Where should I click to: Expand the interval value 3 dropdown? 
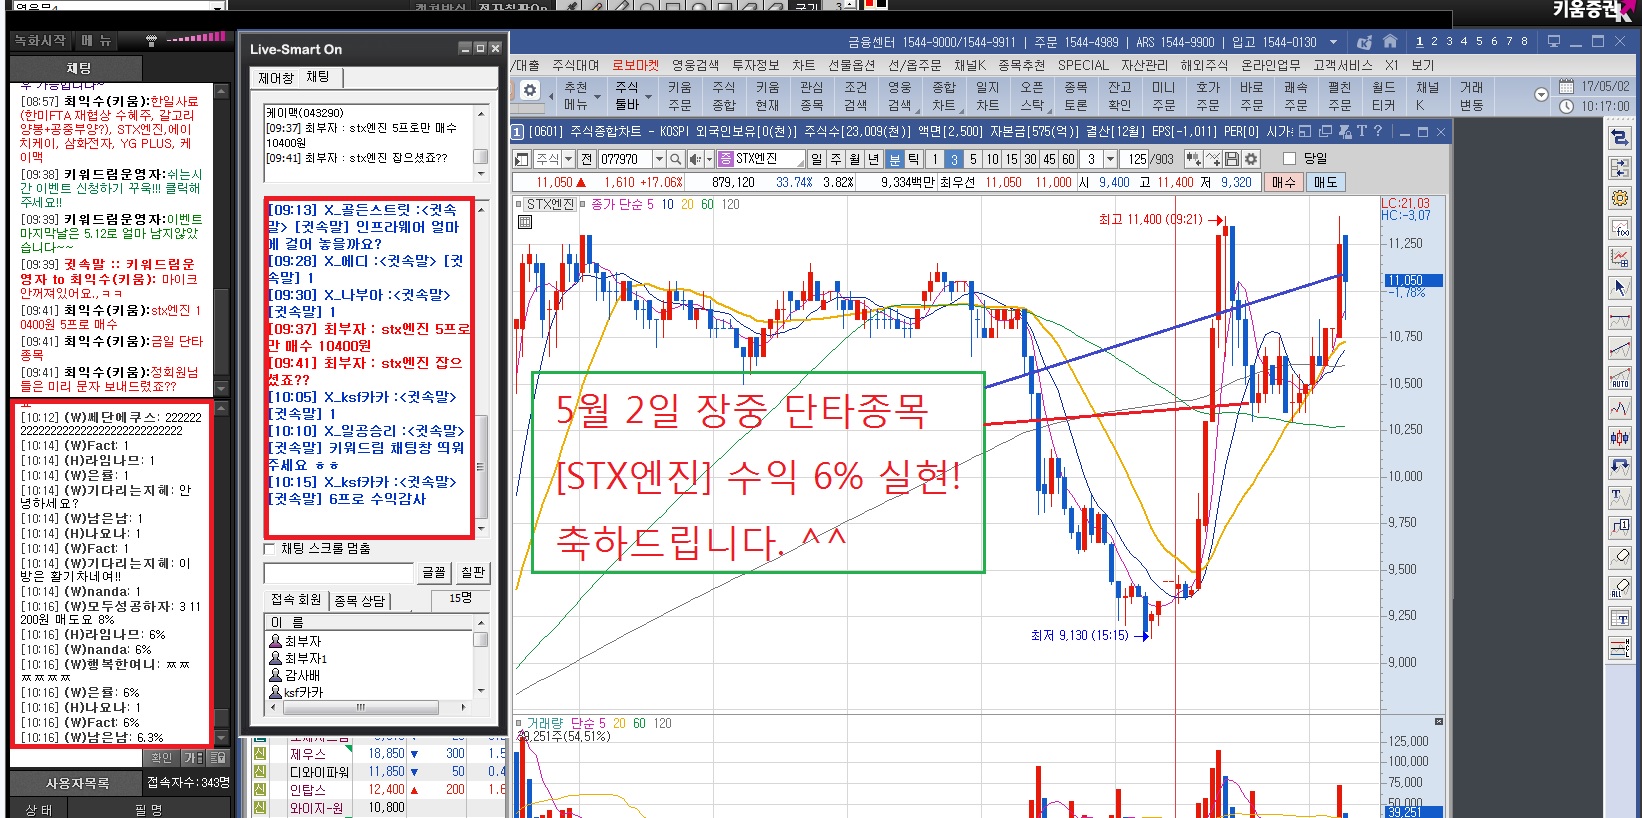[1111, 159]
